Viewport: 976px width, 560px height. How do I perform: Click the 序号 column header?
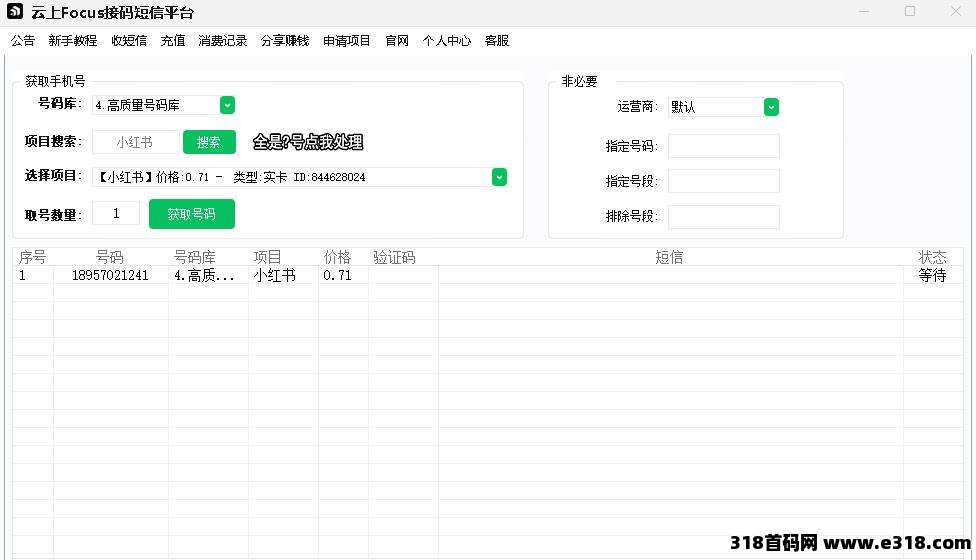click(32, 257)
